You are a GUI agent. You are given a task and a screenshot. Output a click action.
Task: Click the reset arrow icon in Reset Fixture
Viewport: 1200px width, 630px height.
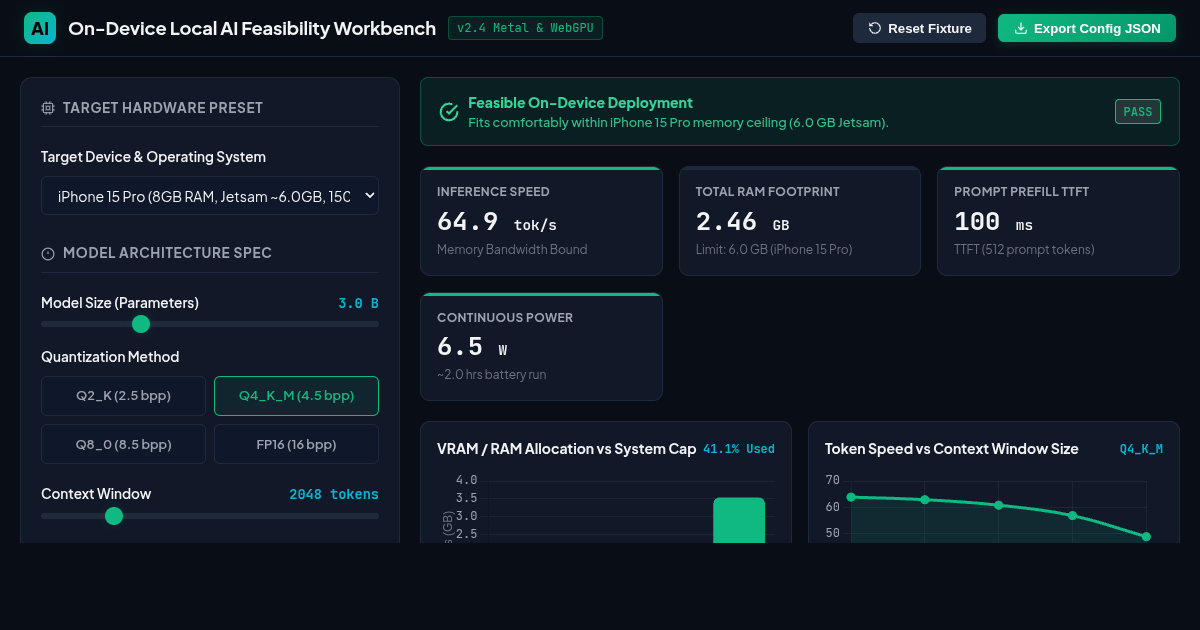tap(875, 28)
